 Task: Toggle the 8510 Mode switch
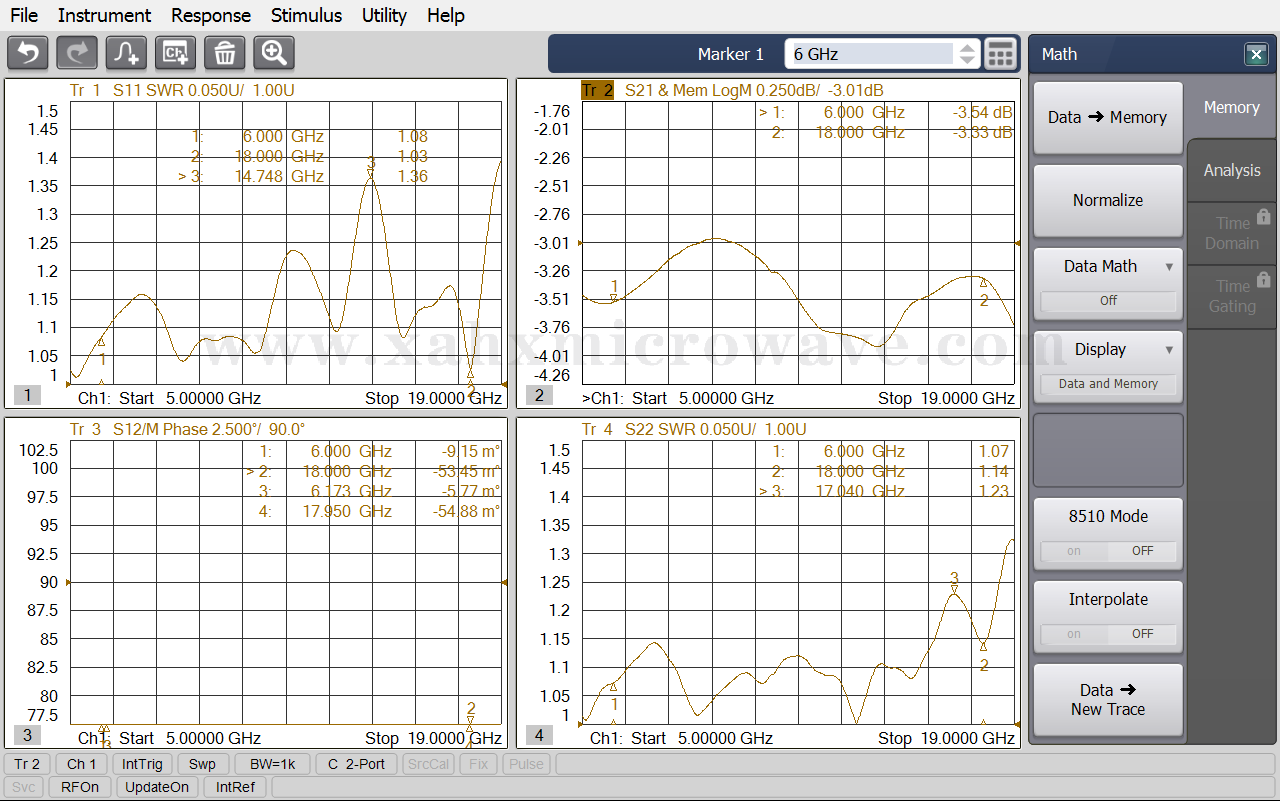point(1108,551)
